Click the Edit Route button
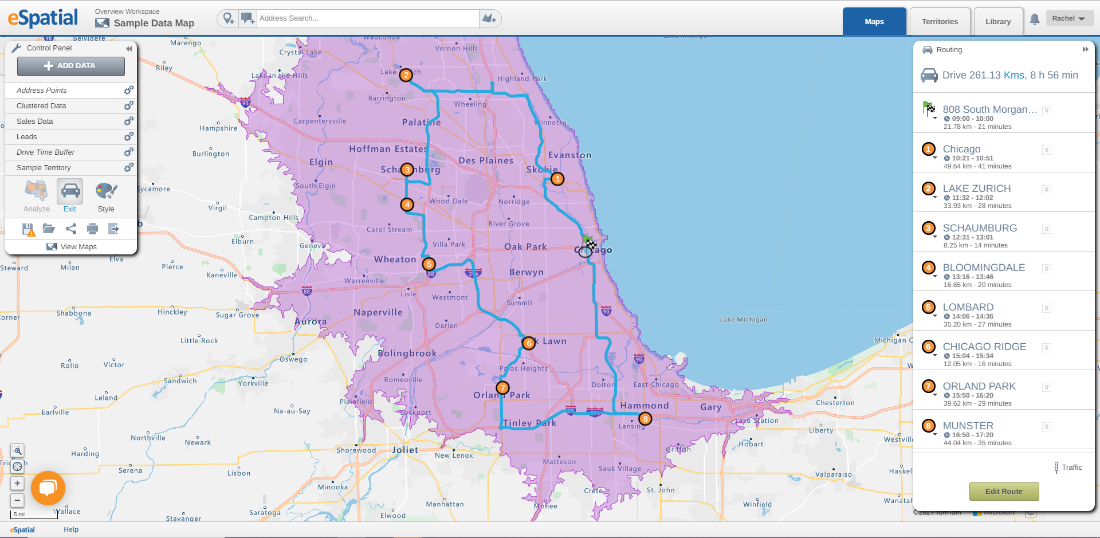The width and height of the screenshot is (1100, 538). 1003,492
